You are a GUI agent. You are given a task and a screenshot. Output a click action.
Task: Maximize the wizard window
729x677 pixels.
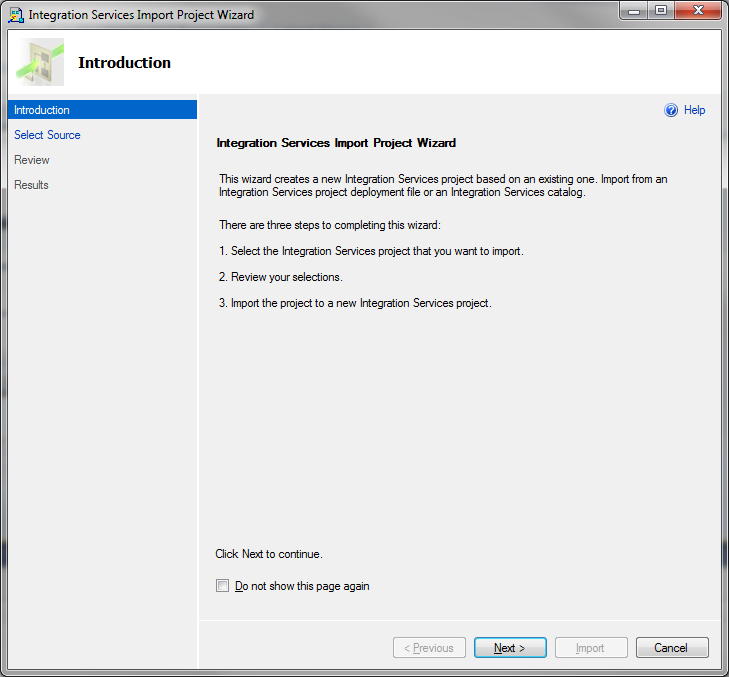tap(661, 11)
